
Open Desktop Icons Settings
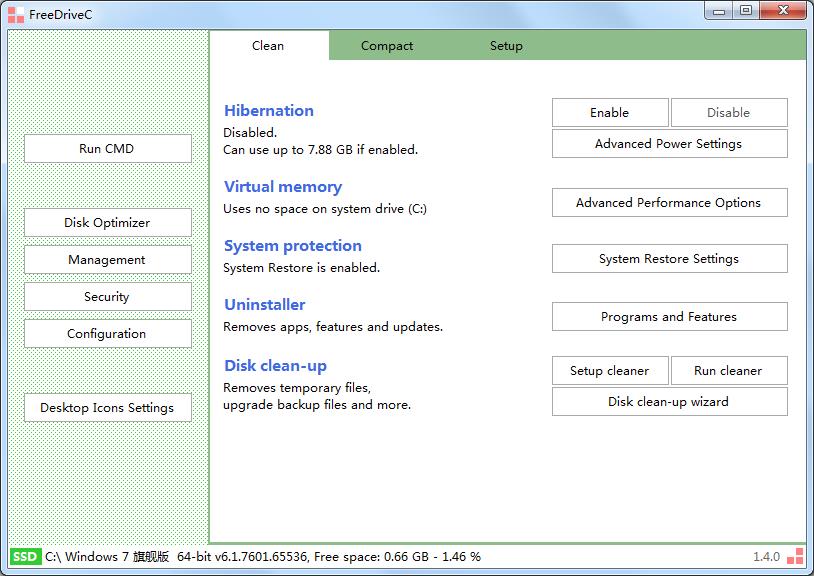pyautogui.click(x=107, y=408)
